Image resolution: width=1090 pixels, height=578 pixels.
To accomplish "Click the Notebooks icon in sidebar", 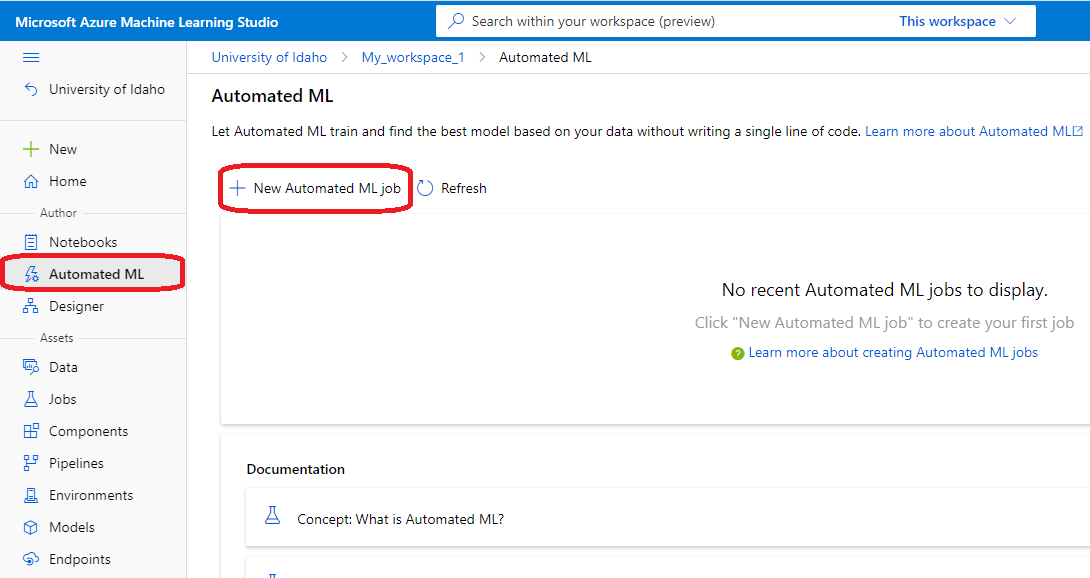I will point(31,242).
